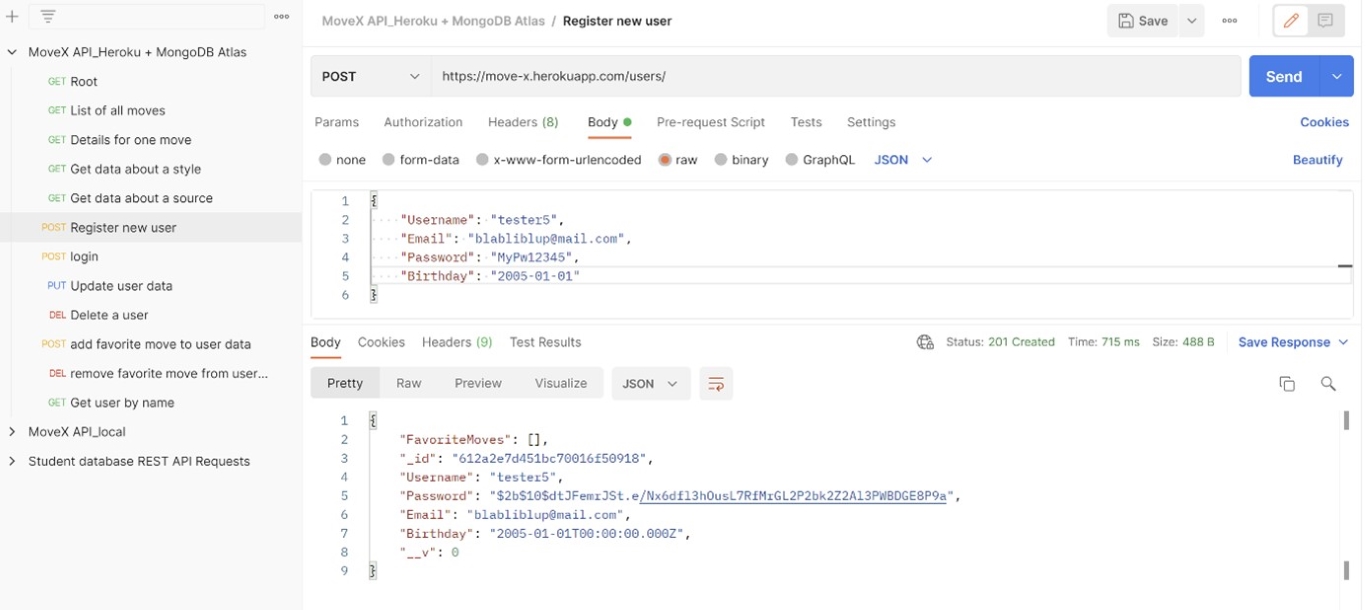Open the Test Results tab
The image size is (1366, 610).
coord(545,342)
